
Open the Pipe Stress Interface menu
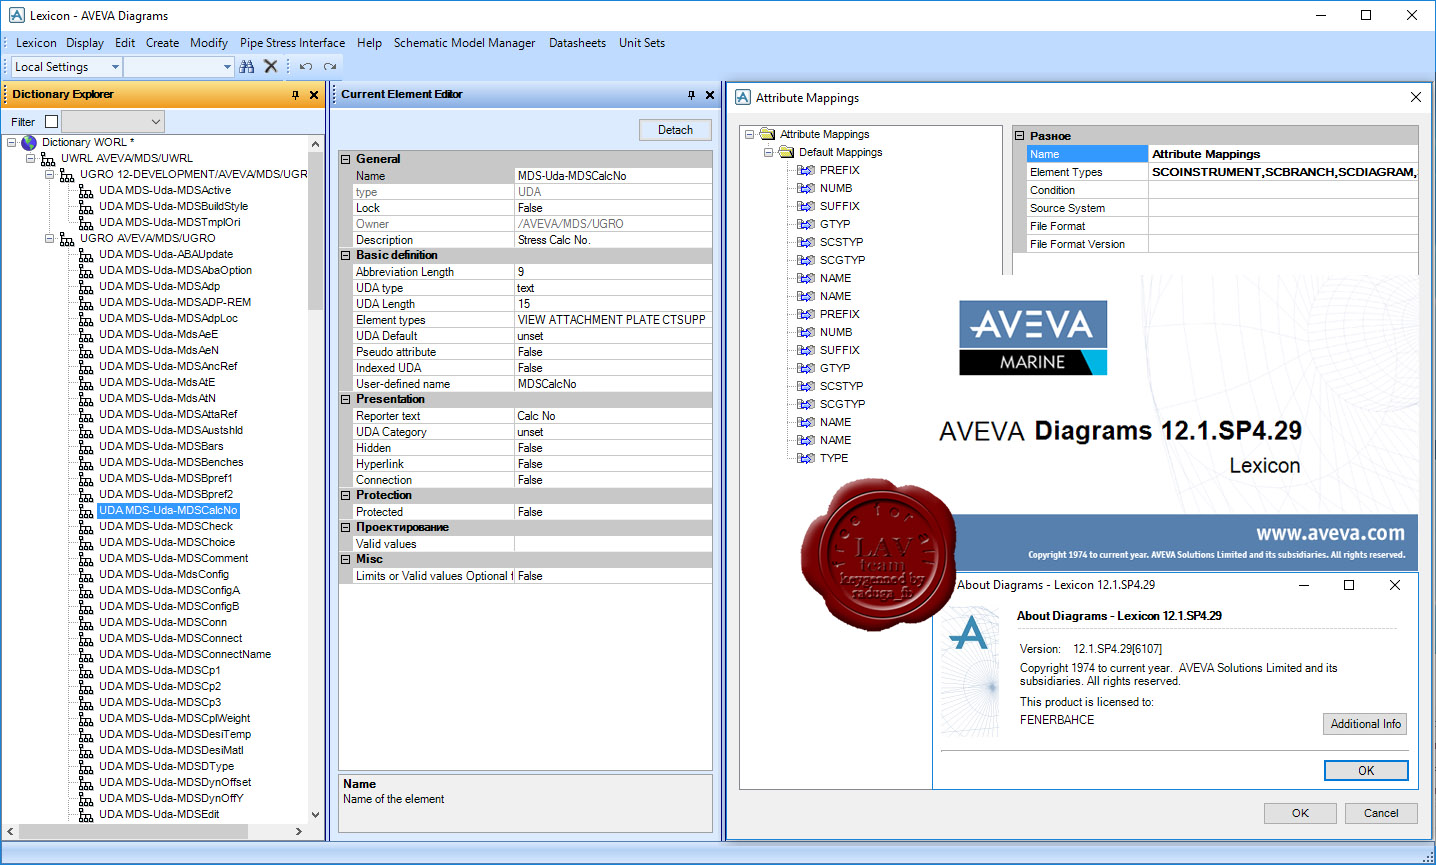pyautogui.click(x=292, y=43)
